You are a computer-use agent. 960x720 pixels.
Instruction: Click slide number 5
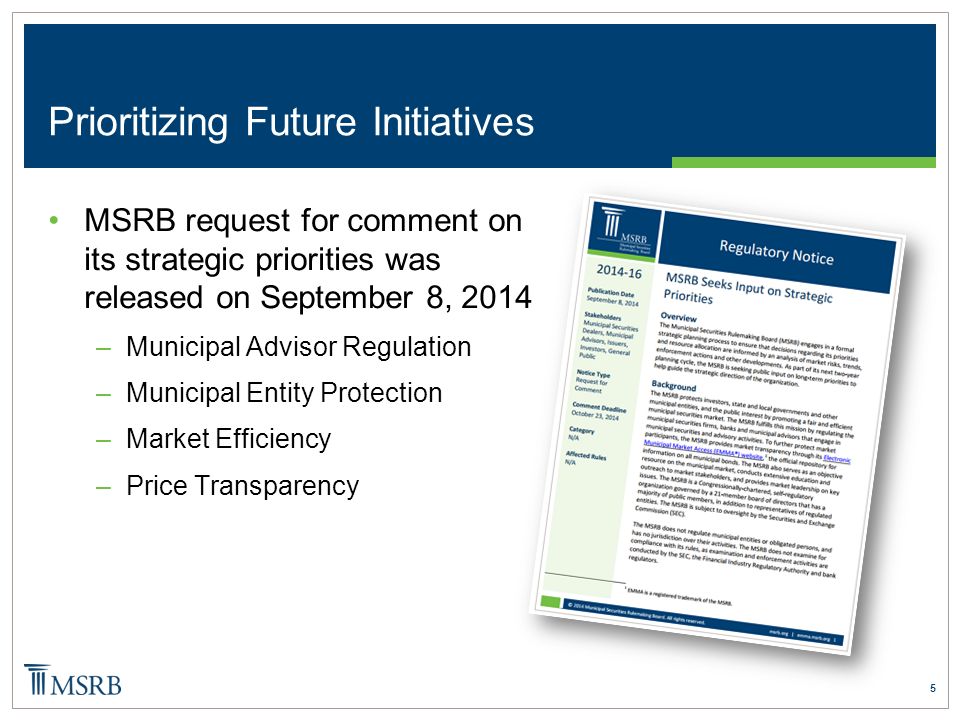click(x=932, y=688)
